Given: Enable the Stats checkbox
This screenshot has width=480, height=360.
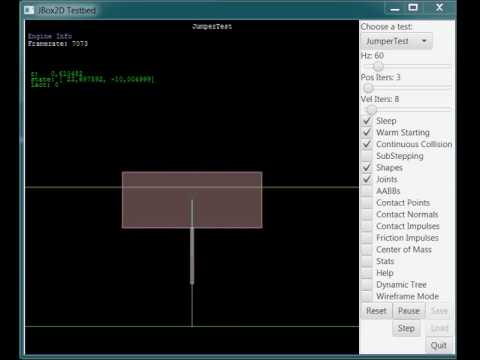Looking at the screenshot, I should point(367,261).
